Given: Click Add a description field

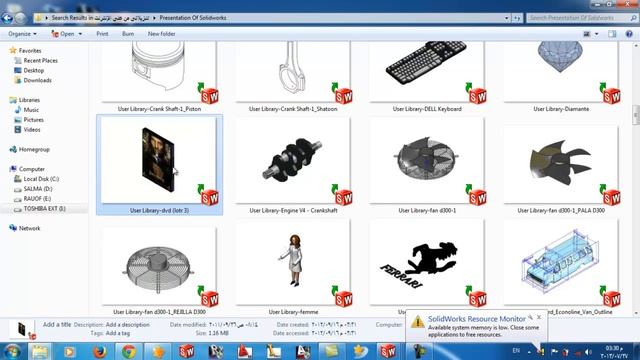Looking at the screenshot, I should tap(128, 325).
